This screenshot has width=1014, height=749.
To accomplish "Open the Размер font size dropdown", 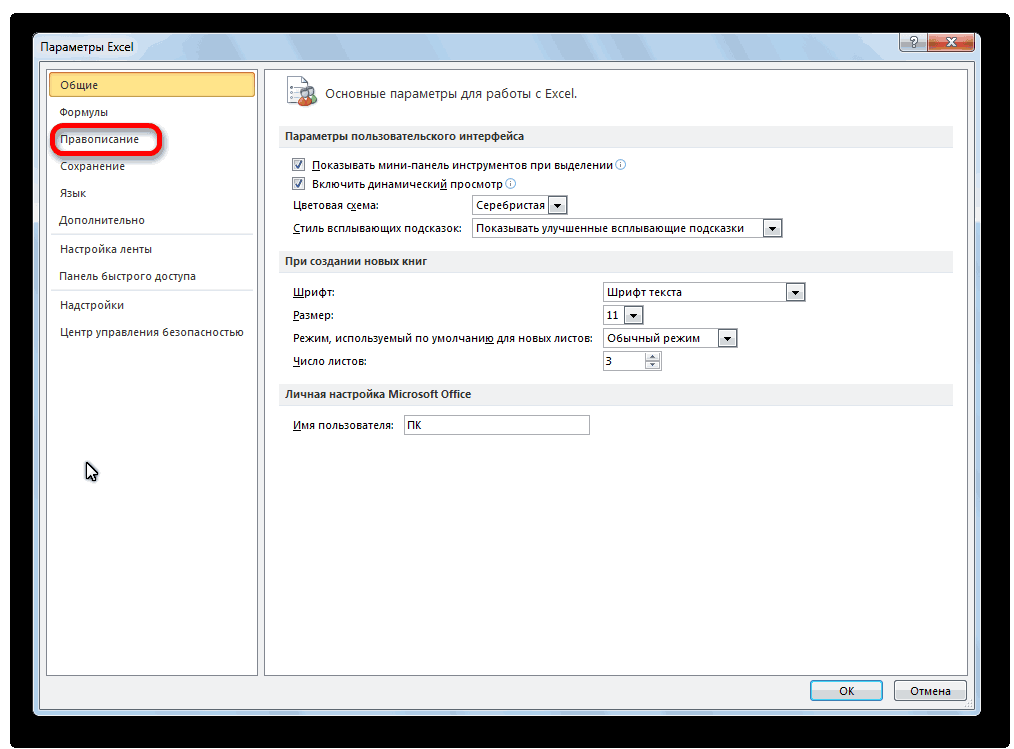I will tap(634, 316).
